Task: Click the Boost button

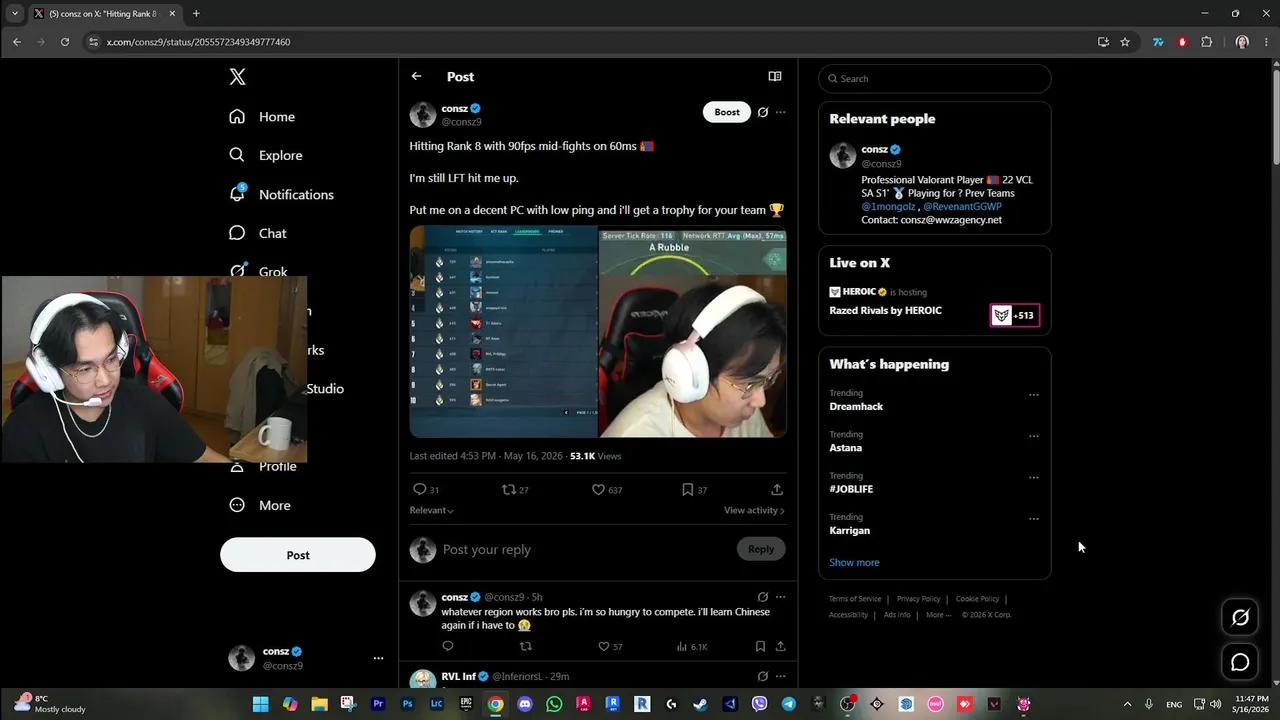Action: click(727, 112)
